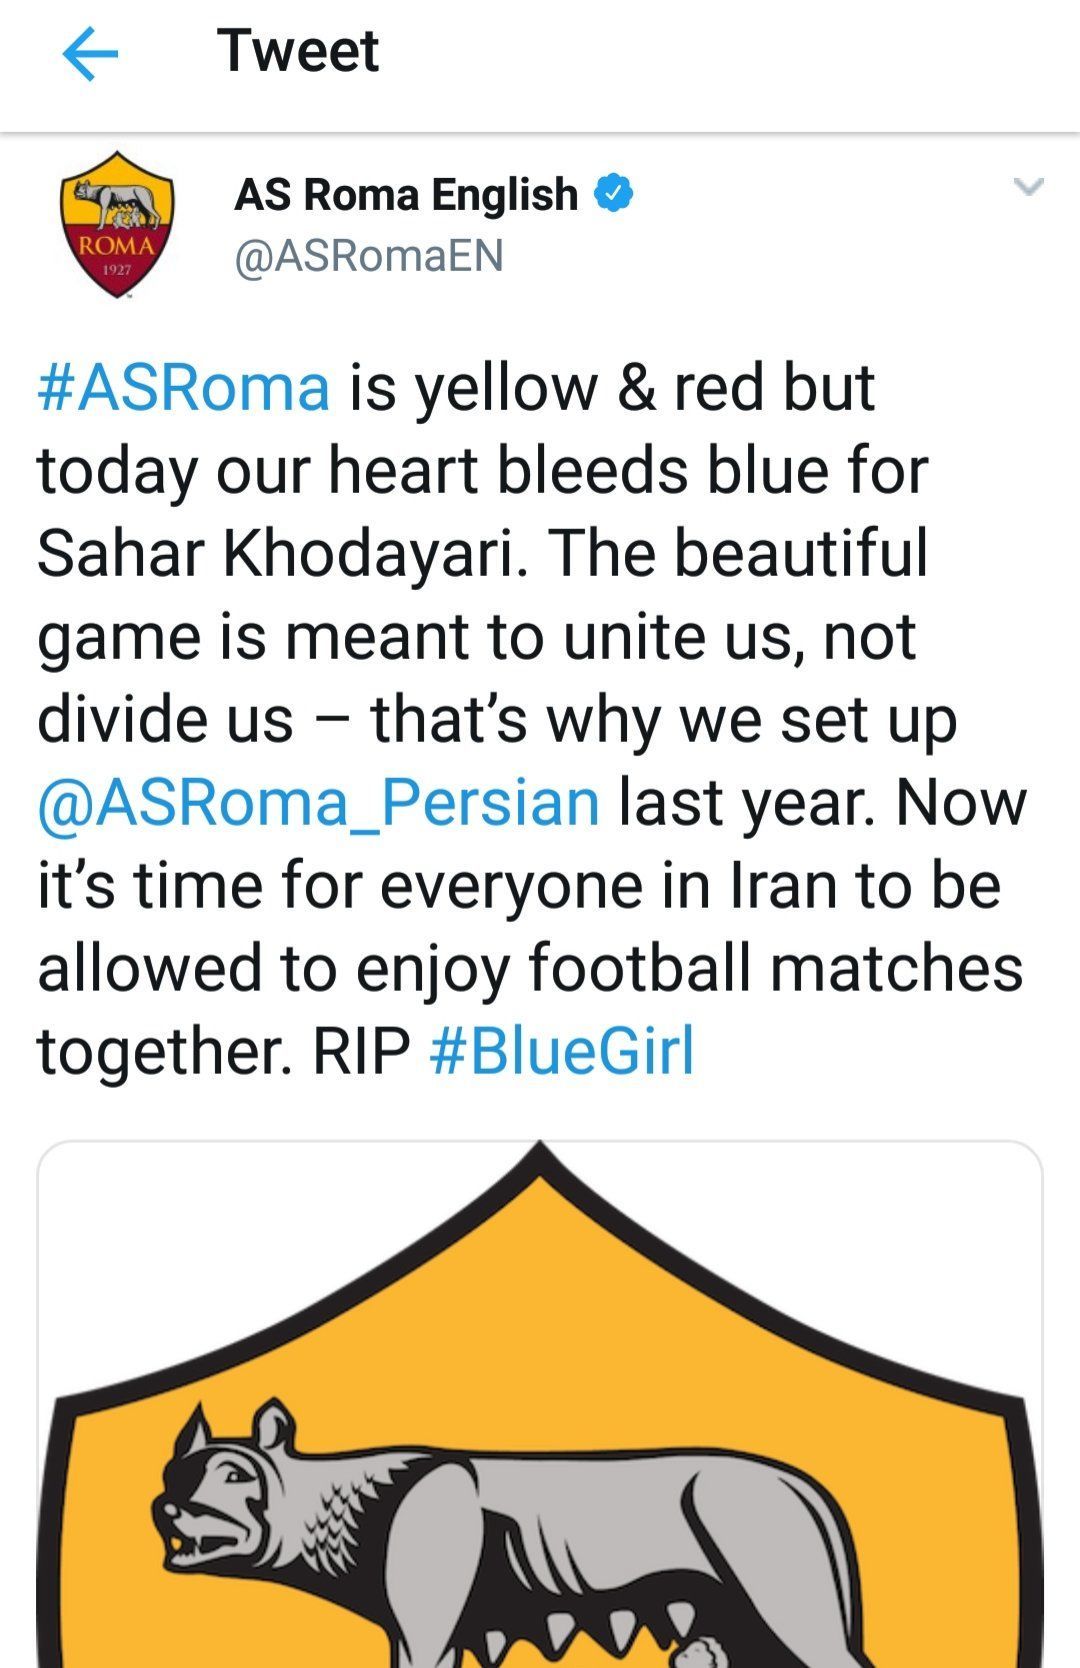This screenshot has width=1080, height=1668.
Task: Open the @ASRoma_Persian mention
Action: 319,803
